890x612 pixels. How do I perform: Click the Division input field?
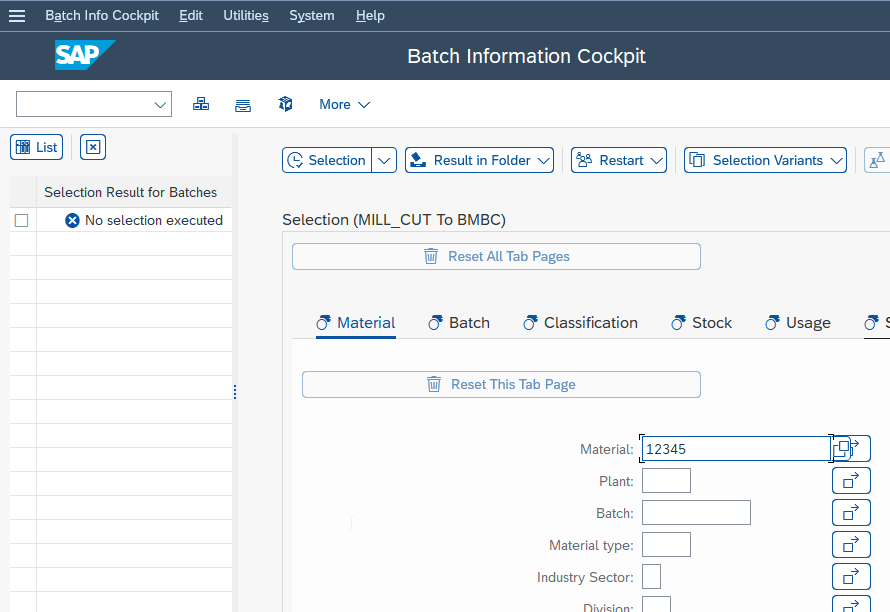point(657,605)
